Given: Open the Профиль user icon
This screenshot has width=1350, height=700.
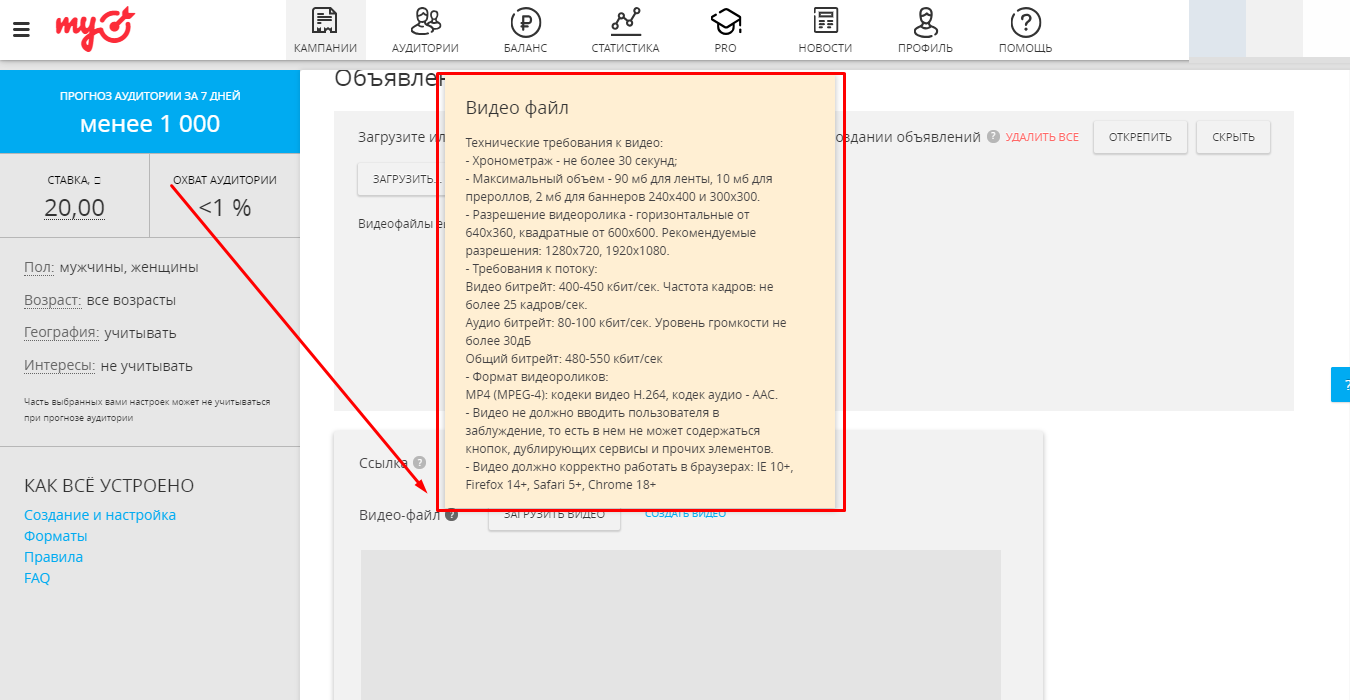Looking at the screenshot, I should pos(925,21).
